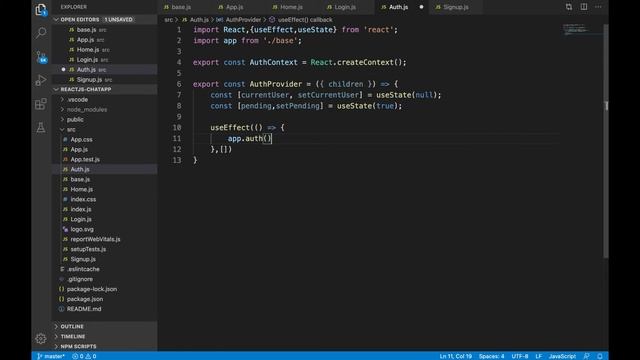This screenshot has height=360, width=640.
Task: Place cursor on line 13 closing brace
Action: click(x=195, y=160)
